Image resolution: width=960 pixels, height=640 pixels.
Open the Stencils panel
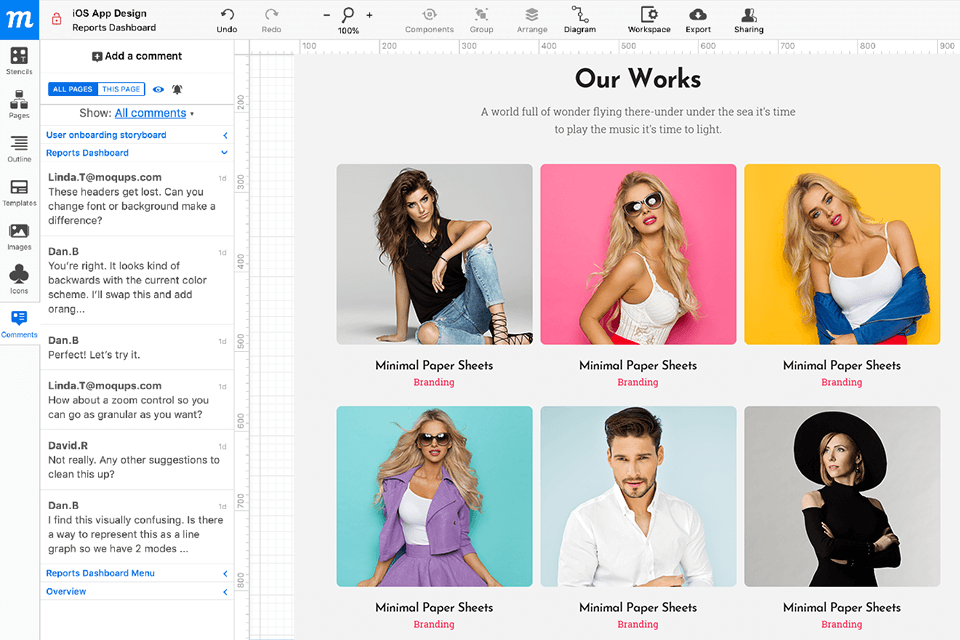click(19, 61)
